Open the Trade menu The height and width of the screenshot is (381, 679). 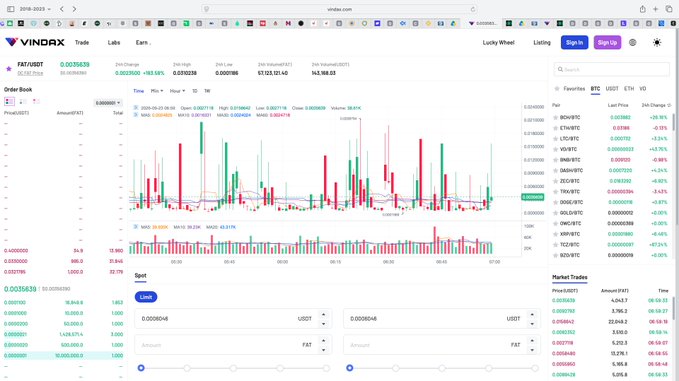[82, 42]
